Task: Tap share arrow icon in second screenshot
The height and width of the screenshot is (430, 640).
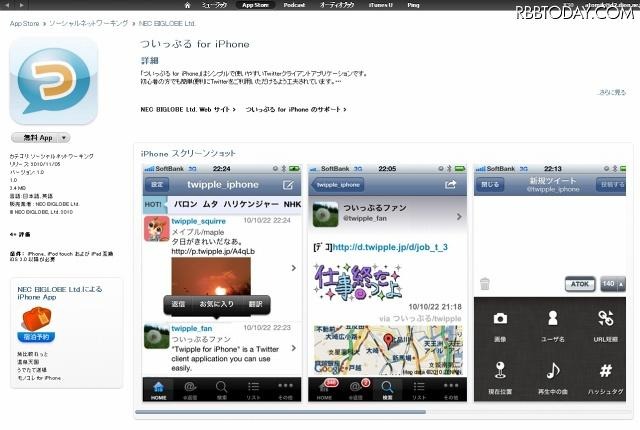Action: 450,185
